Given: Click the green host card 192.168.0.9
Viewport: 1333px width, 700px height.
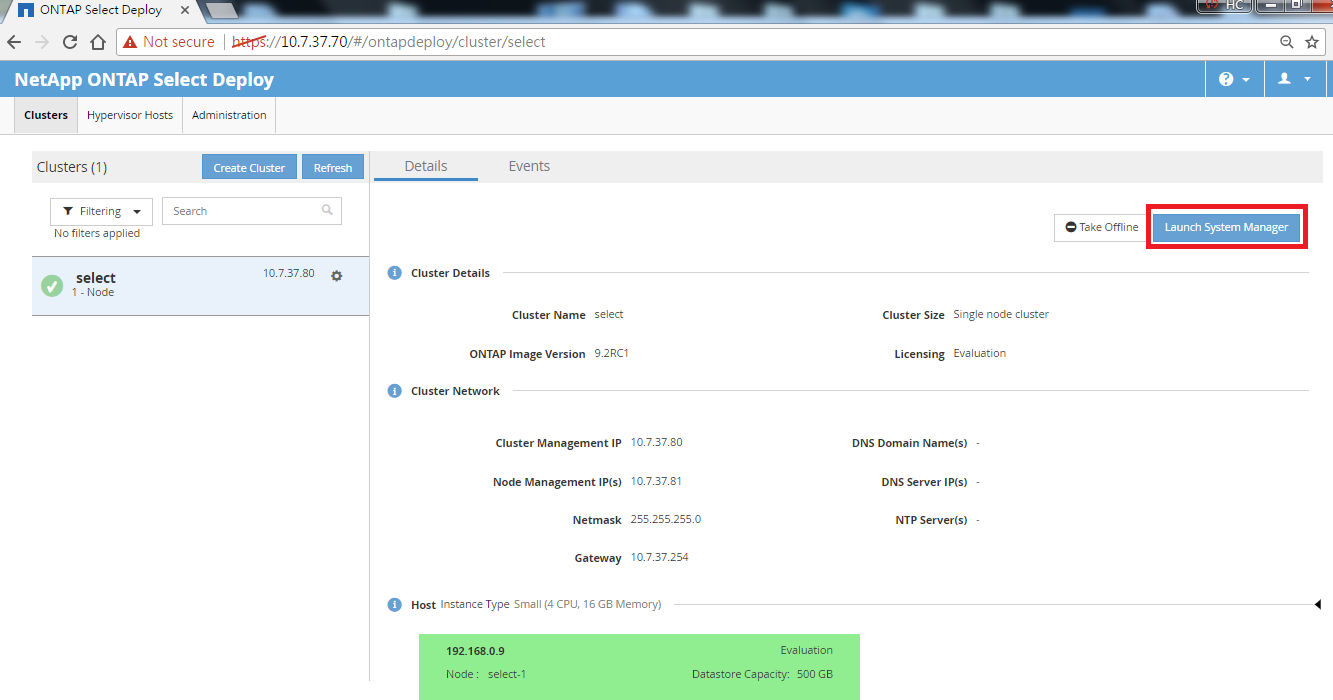Looking at the screenshot, I should coord(639,666).
